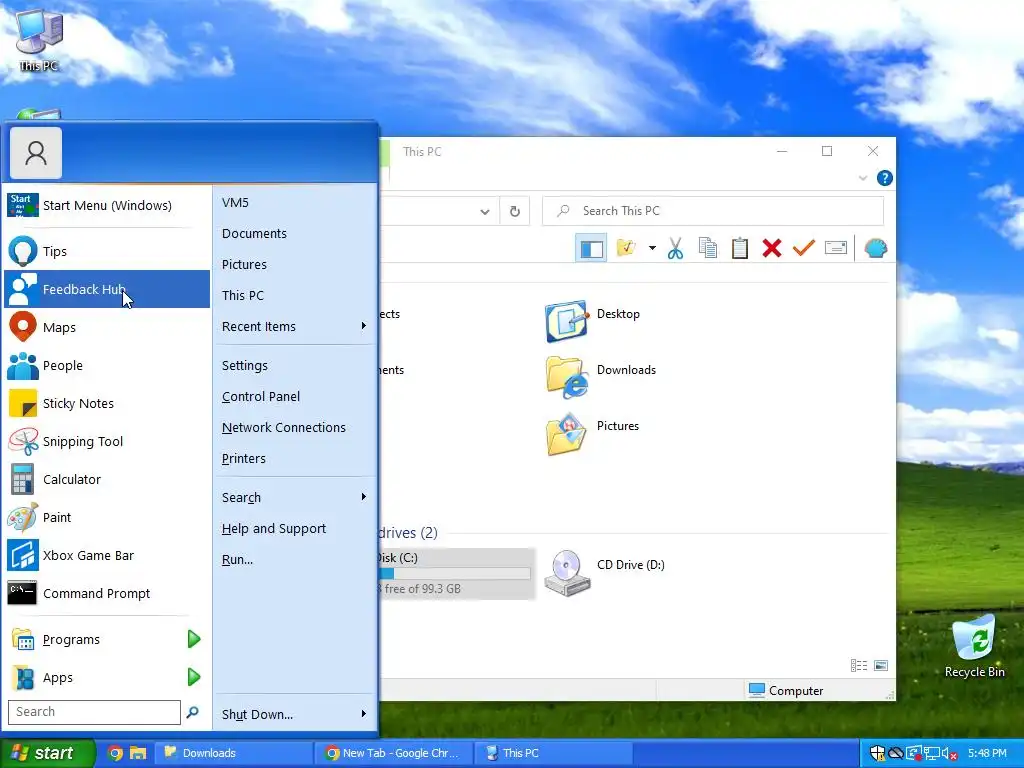Click the user account picture
Image resolution: width=1024 pixels, height=768 pixels.
tap(36, 153)
